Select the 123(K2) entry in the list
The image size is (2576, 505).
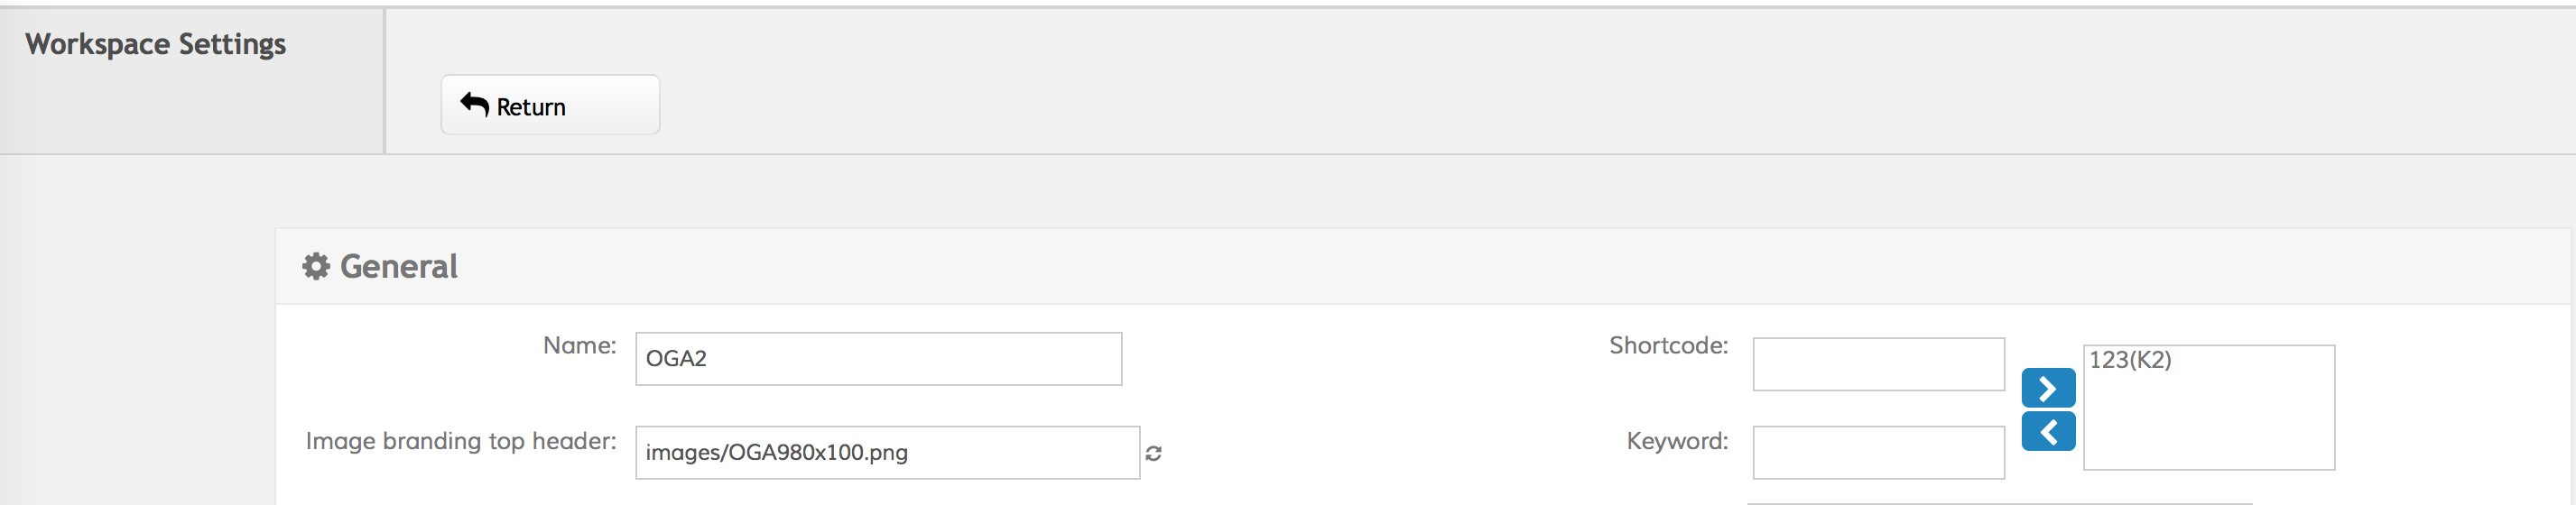[x=2130, y=360]
